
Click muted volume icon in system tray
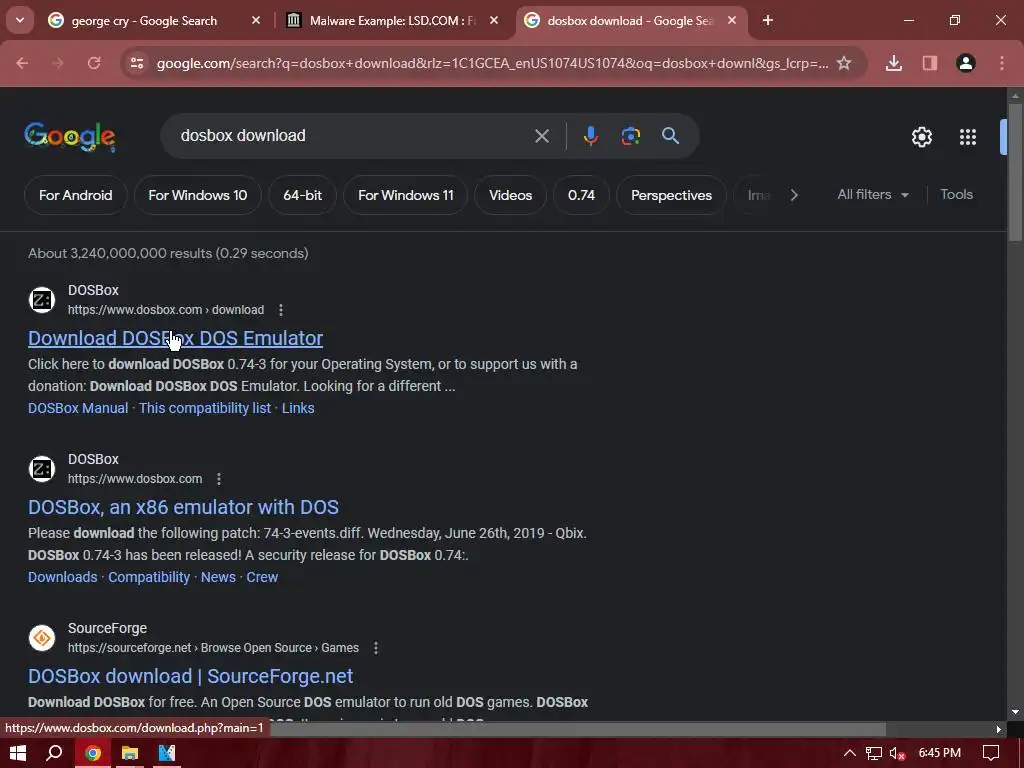897,753
